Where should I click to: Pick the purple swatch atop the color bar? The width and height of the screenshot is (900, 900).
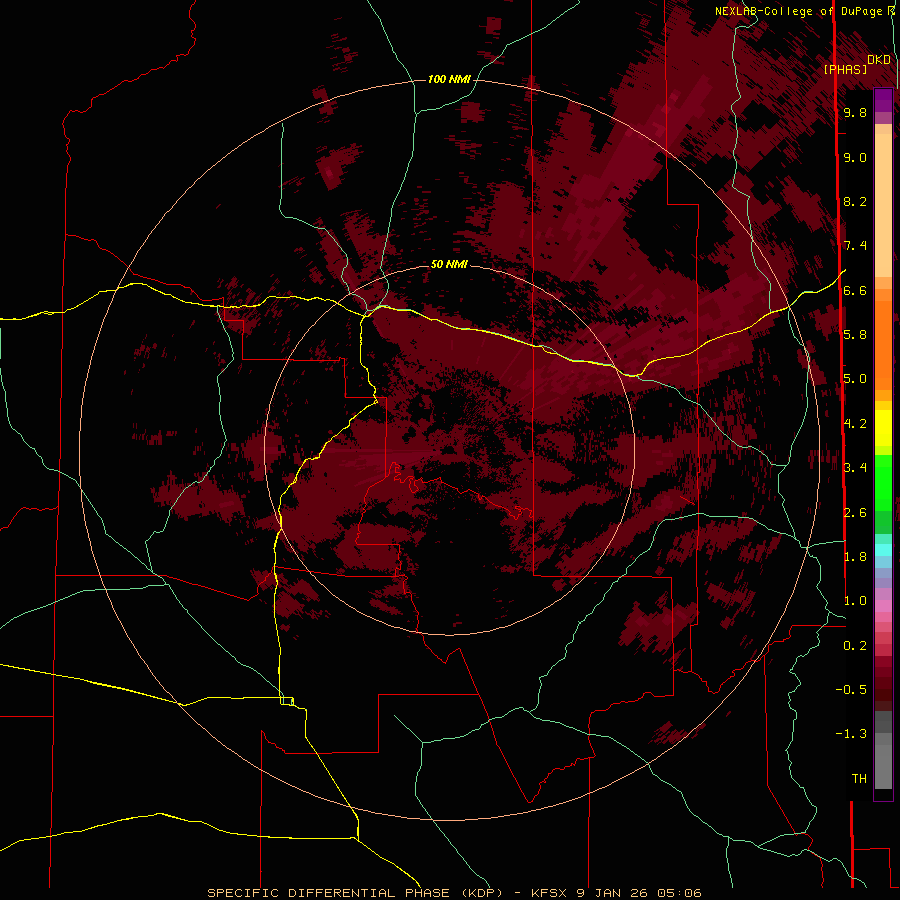(883, 100)
